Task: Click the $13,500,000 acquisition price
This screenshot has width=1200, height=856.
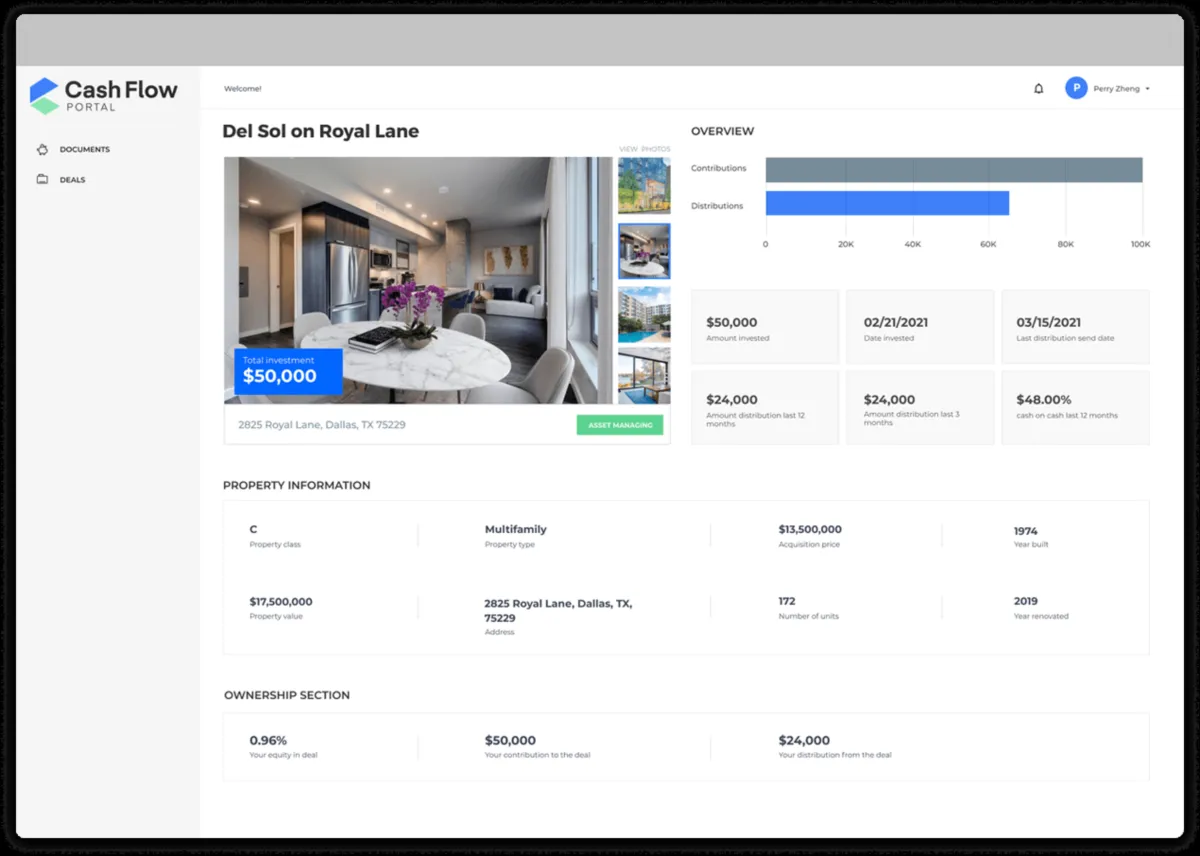Action: (810, 529)
